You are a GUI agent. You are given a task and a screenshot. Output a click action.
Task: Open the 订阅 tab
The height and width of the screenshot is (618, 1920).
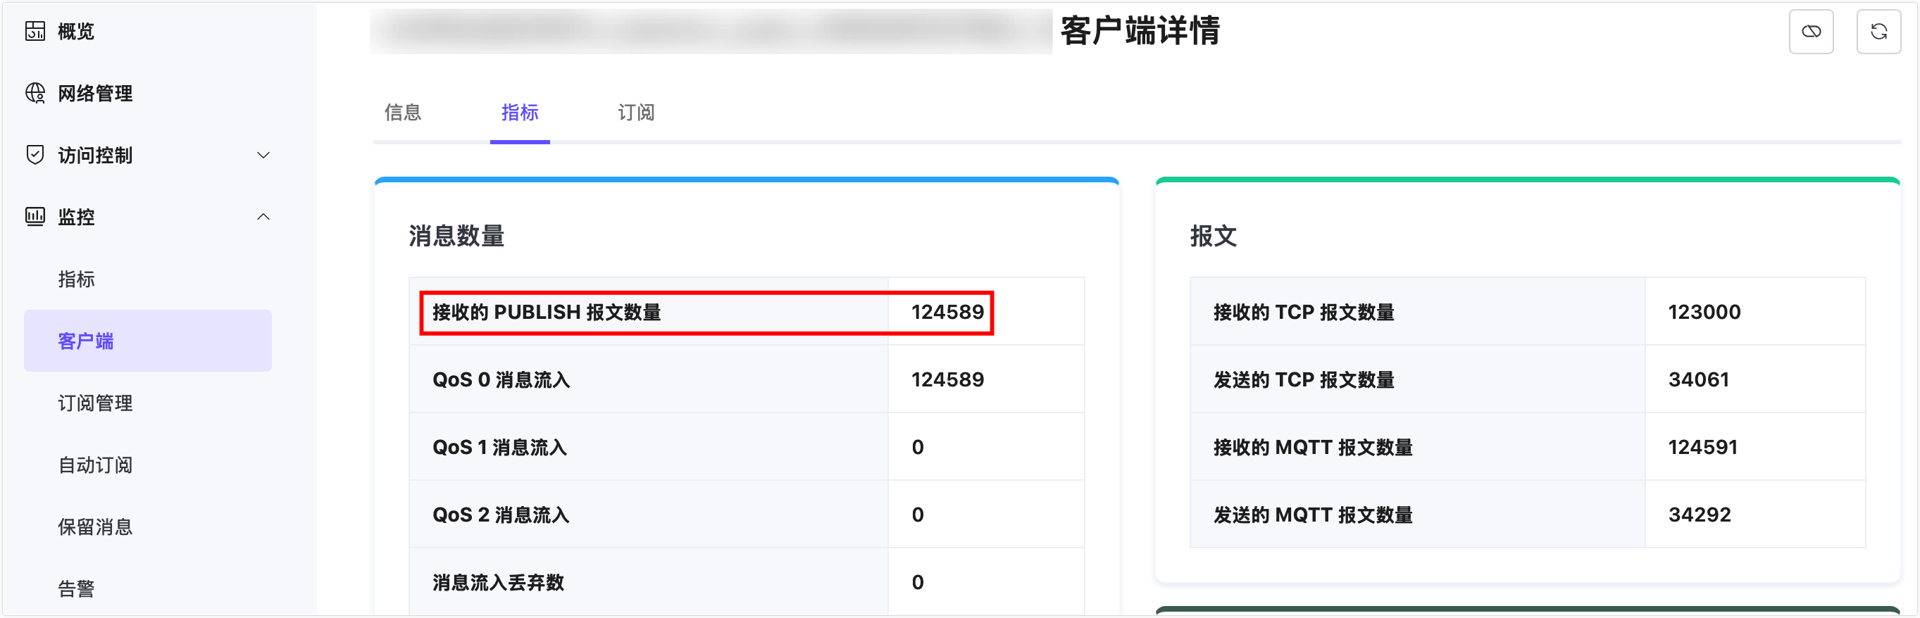click(x=636, y=112)
